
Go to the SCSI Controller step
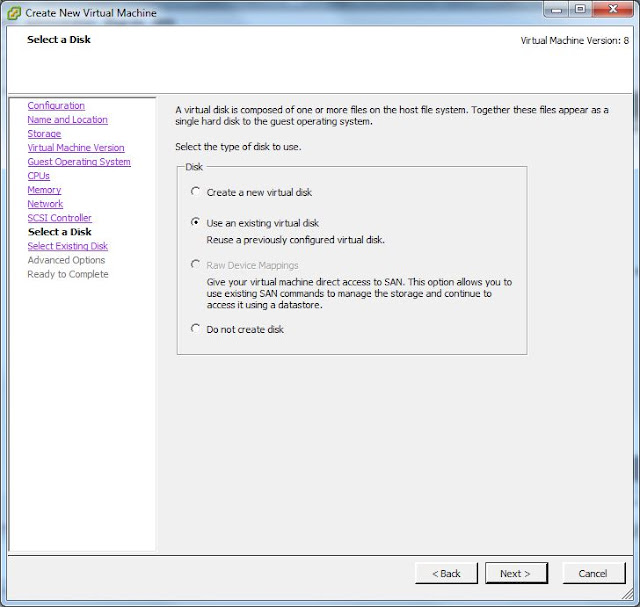[60, 218]
